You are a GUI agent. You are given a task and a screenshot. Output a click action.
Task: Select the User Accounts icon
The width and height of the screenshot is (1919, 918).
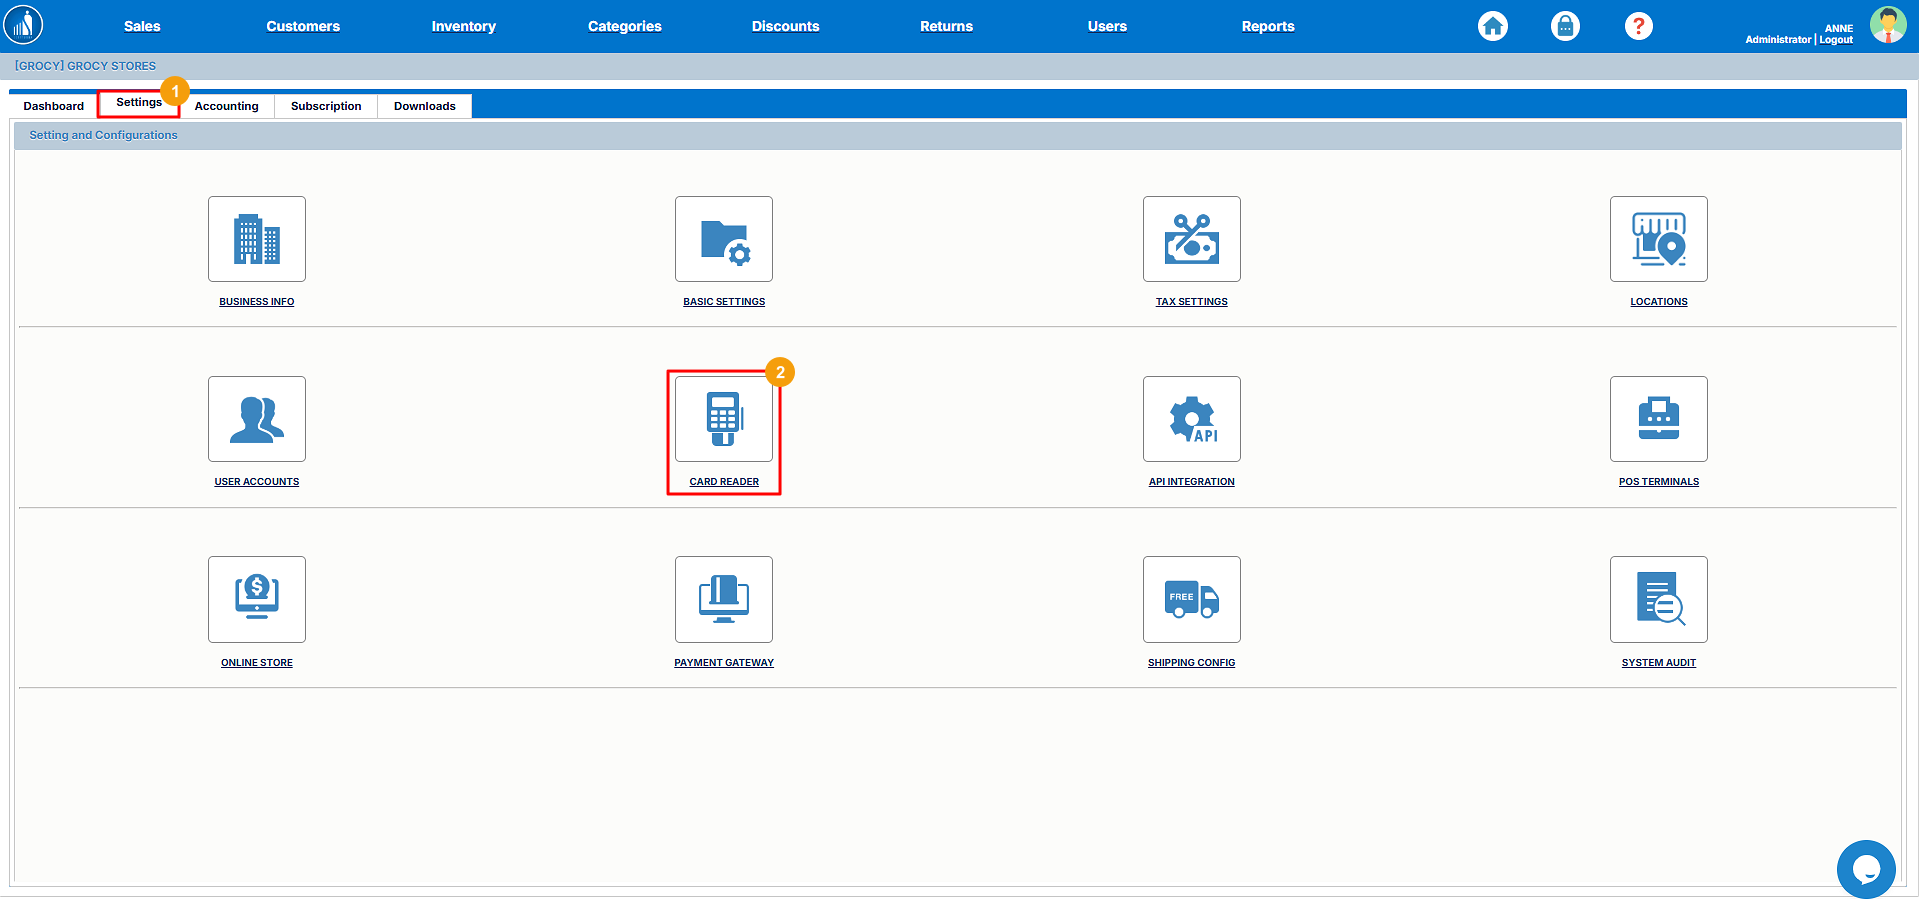256,419
